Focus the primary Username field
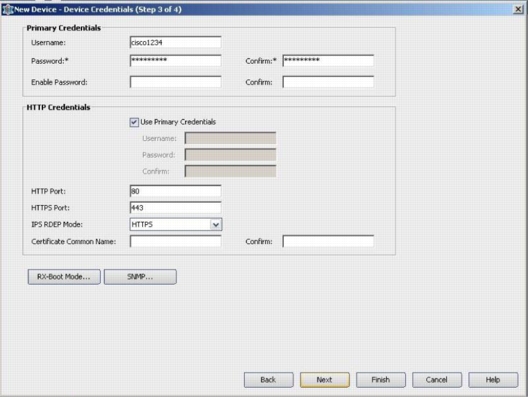This screenshot has height=399, width=530. click(x=175, y=42)
